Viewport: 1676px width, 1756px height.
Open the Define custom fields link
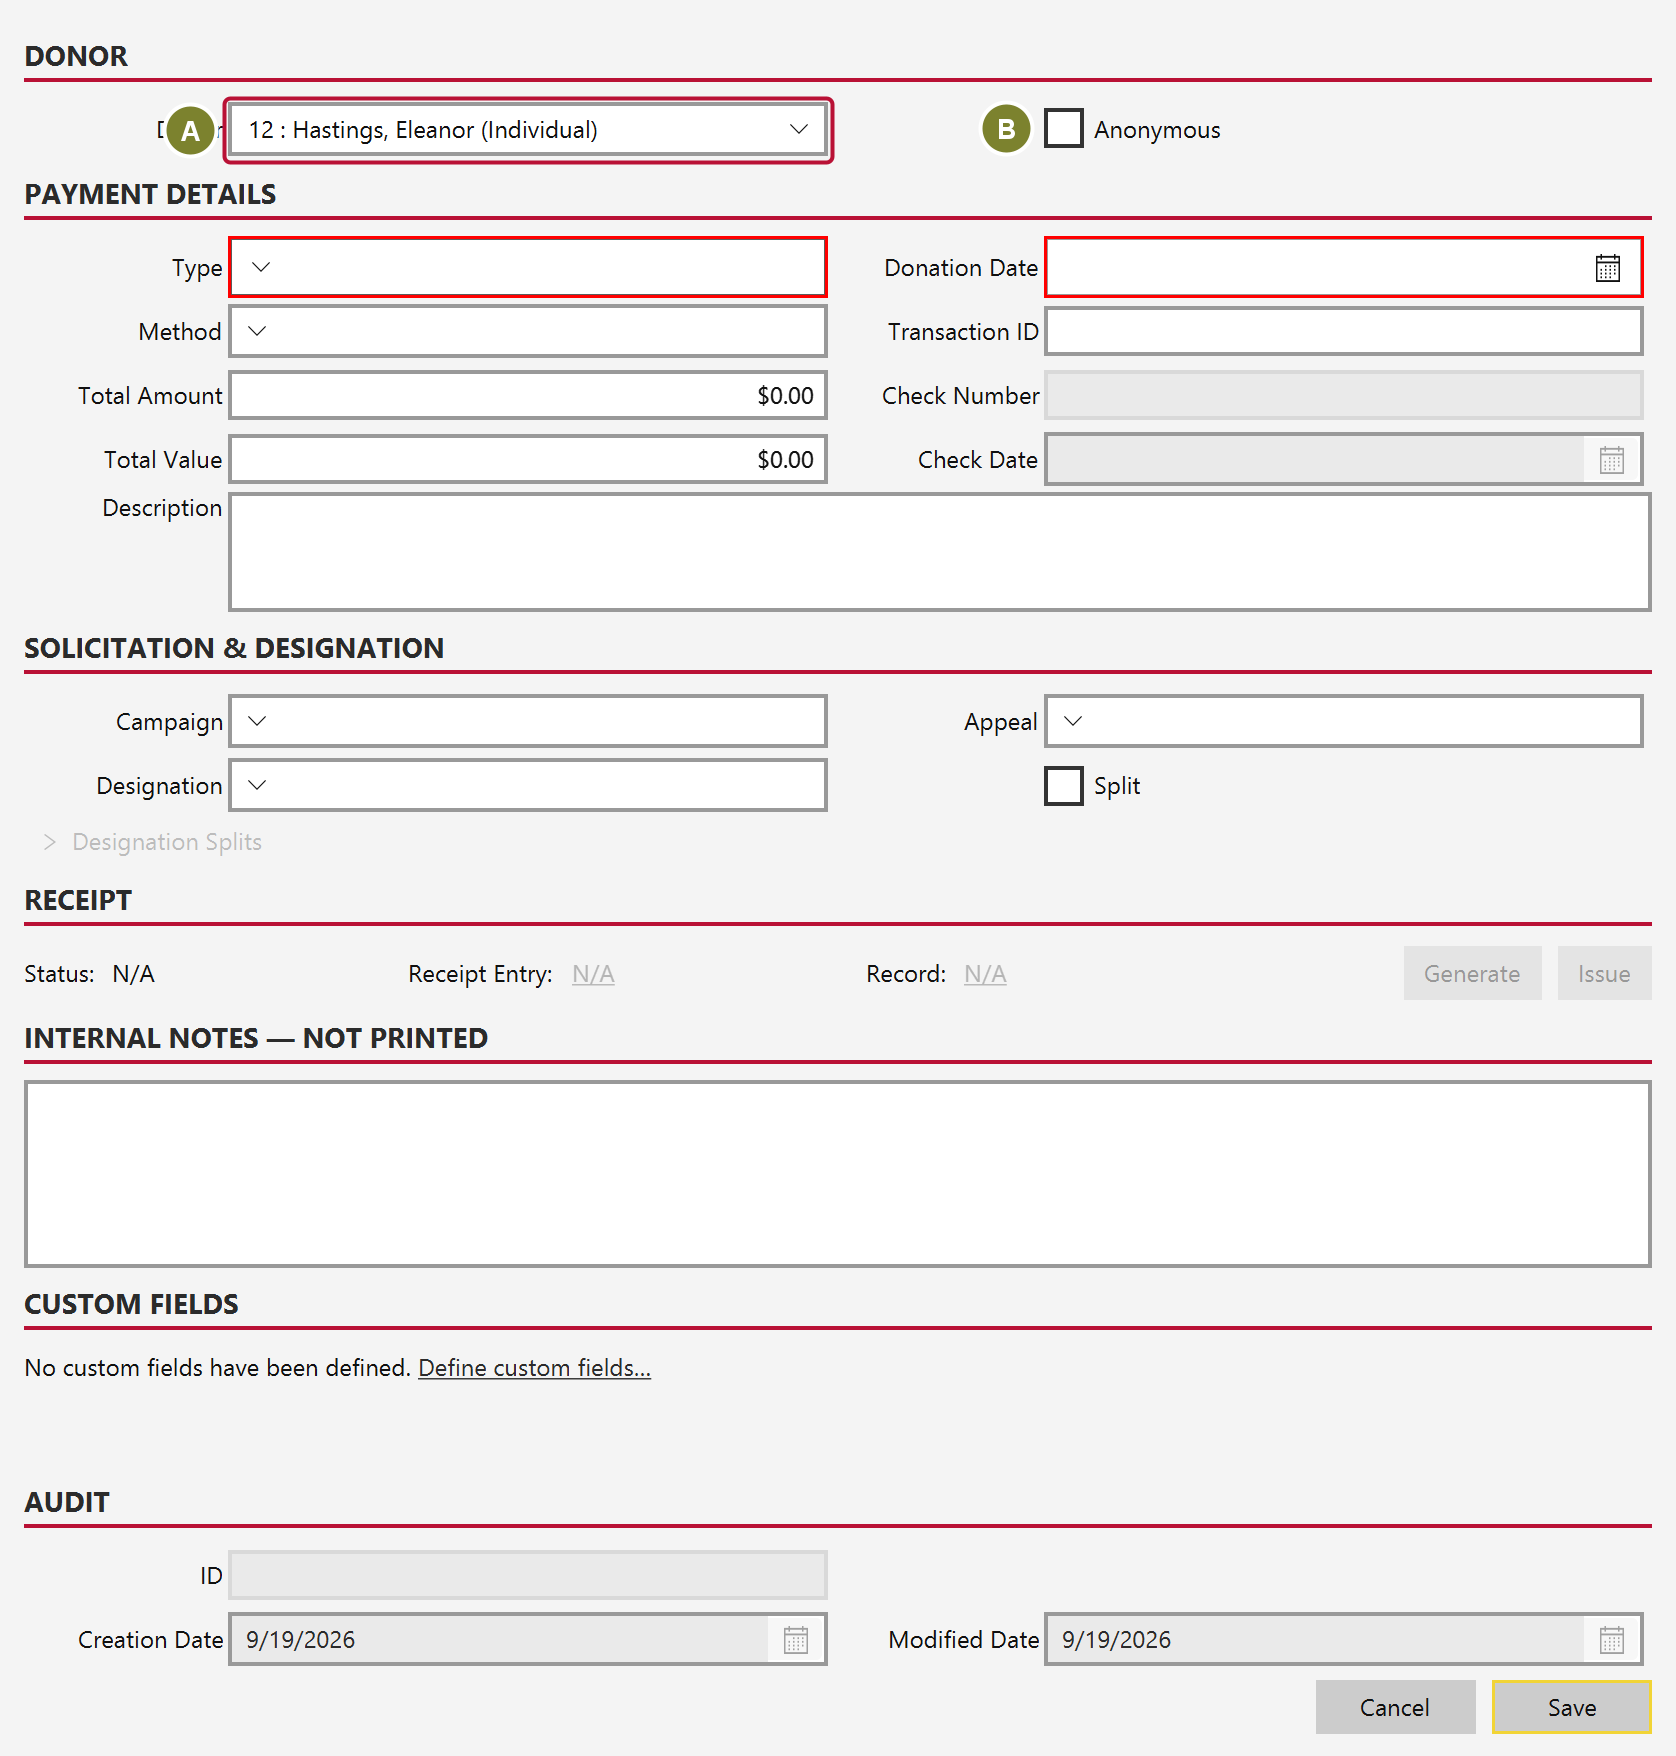click(x=534, y=1368)
